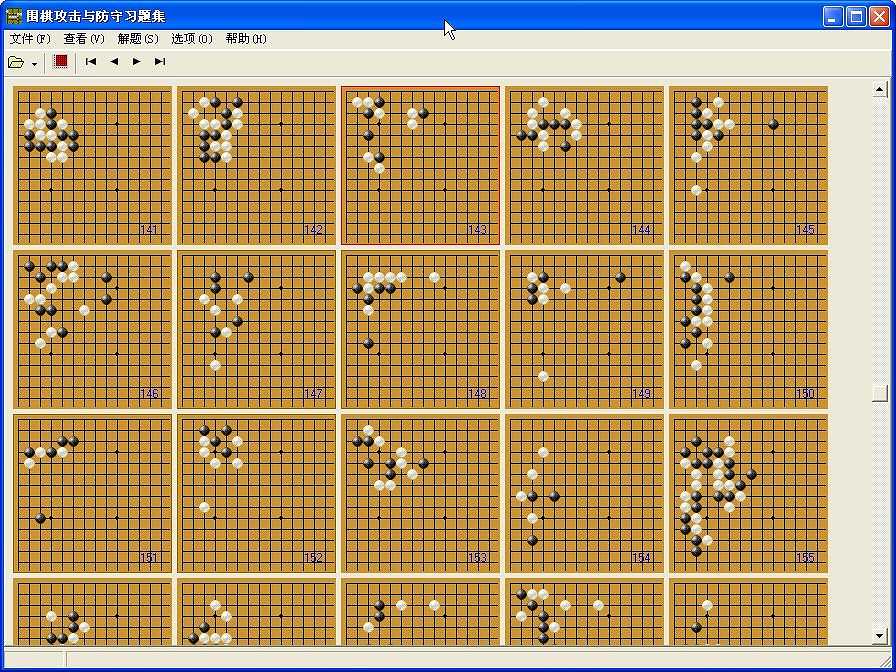
Task: Maximize the 围棋攻击与防守习题集 window
Action: pos(856,17)
